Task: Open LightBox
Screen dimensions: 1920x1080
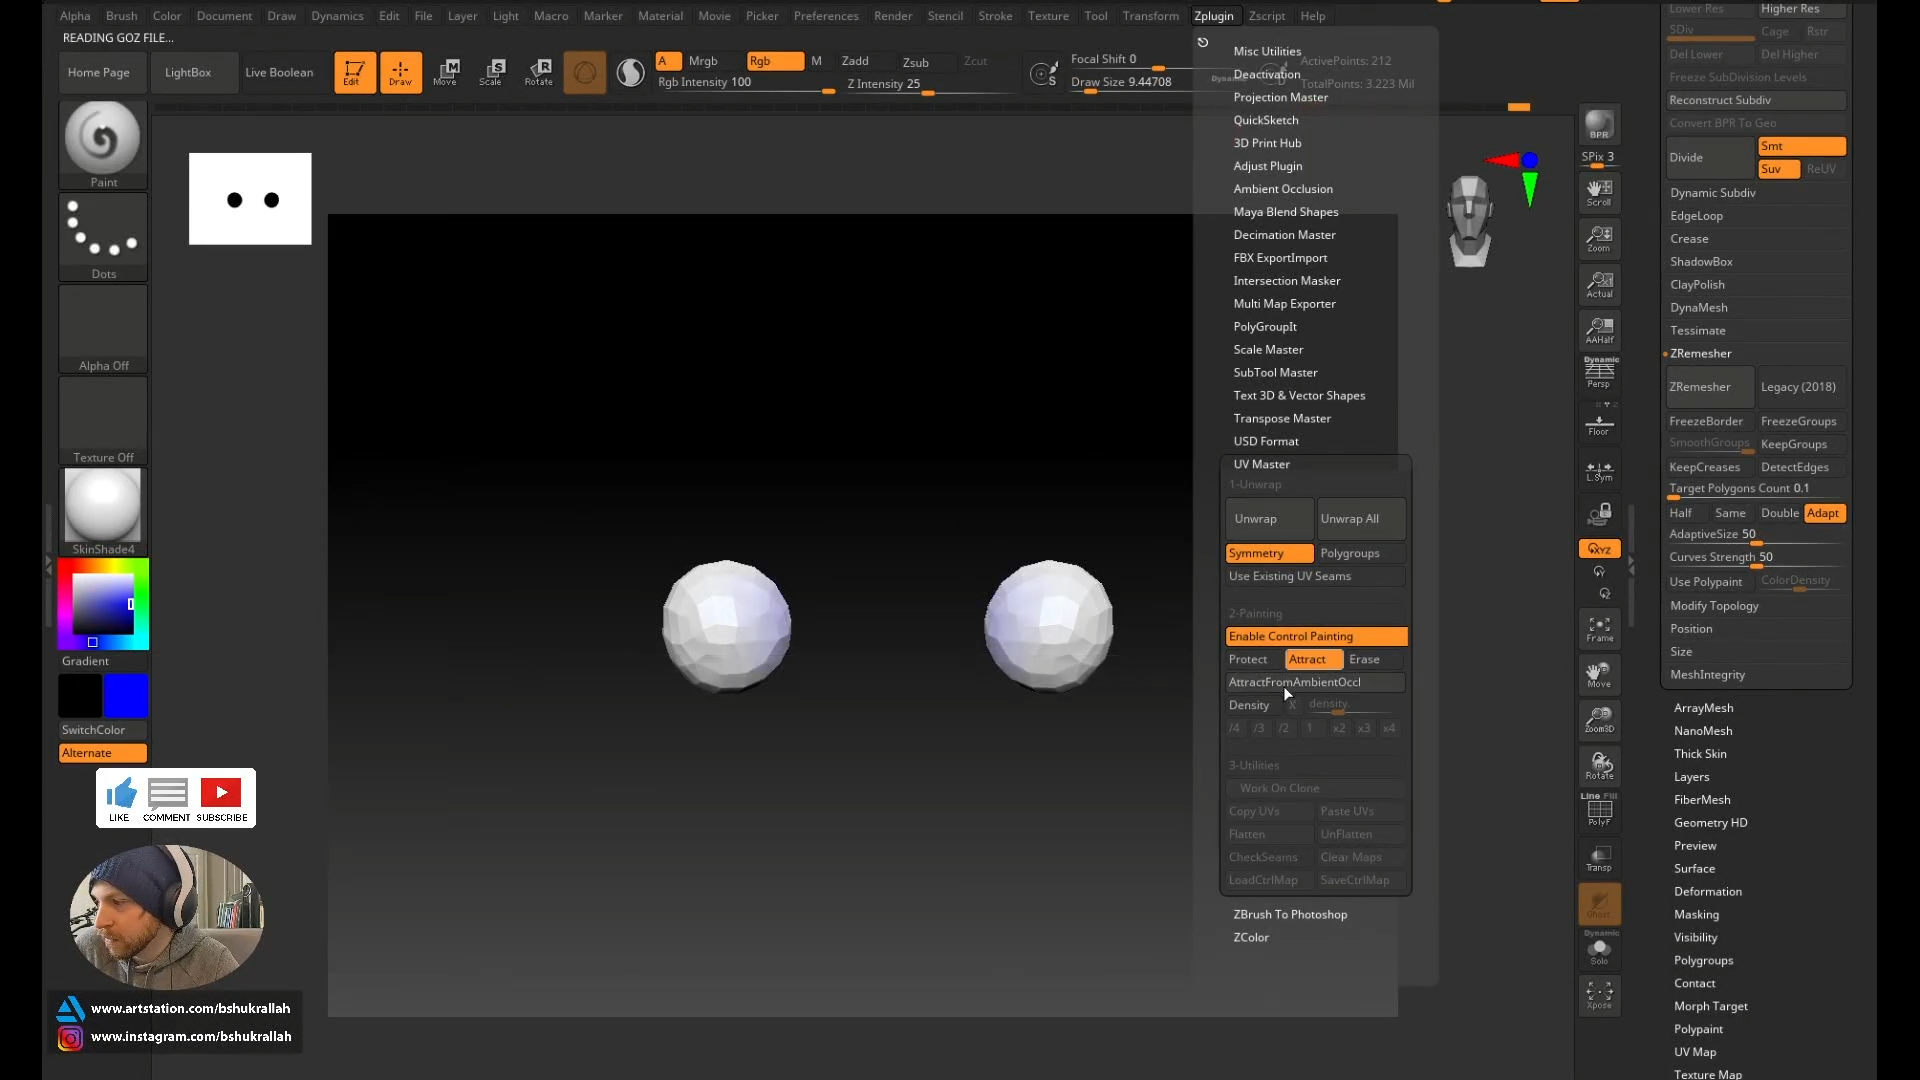Action: (x=188, y=73)
